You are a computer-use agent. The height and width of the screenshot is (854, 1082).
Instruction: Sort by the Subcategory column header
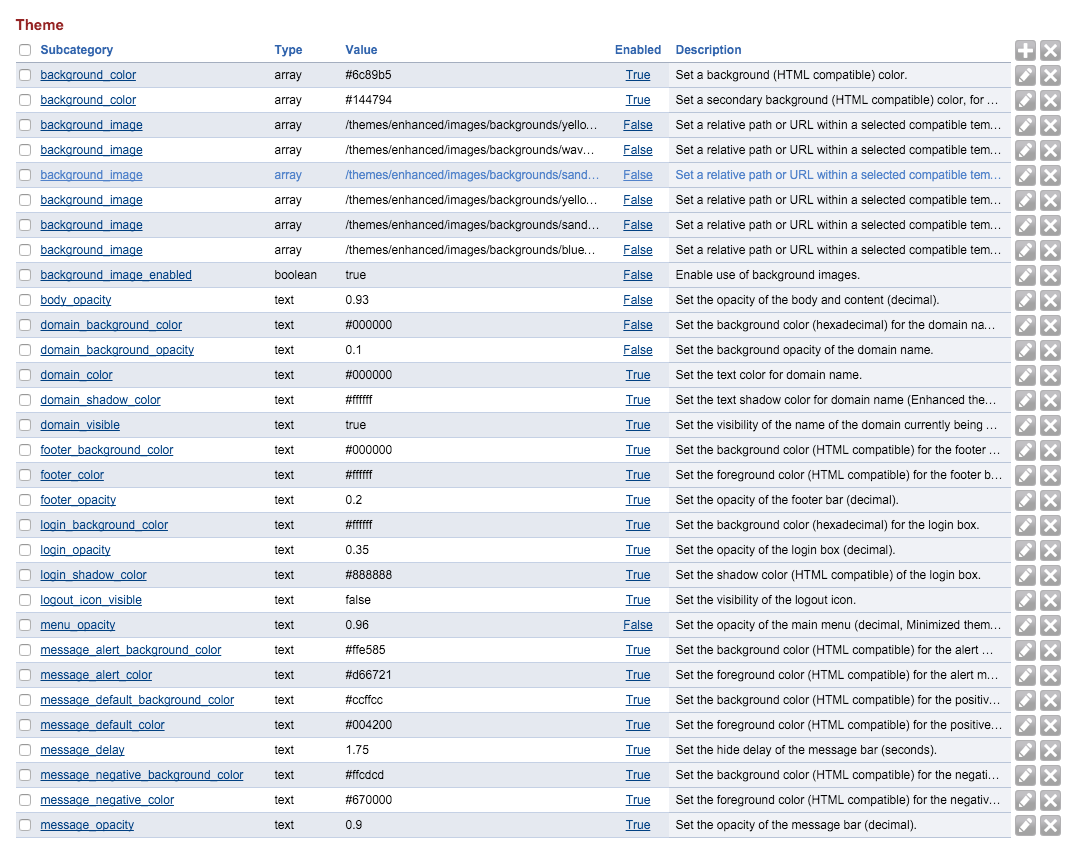(77, 50)
